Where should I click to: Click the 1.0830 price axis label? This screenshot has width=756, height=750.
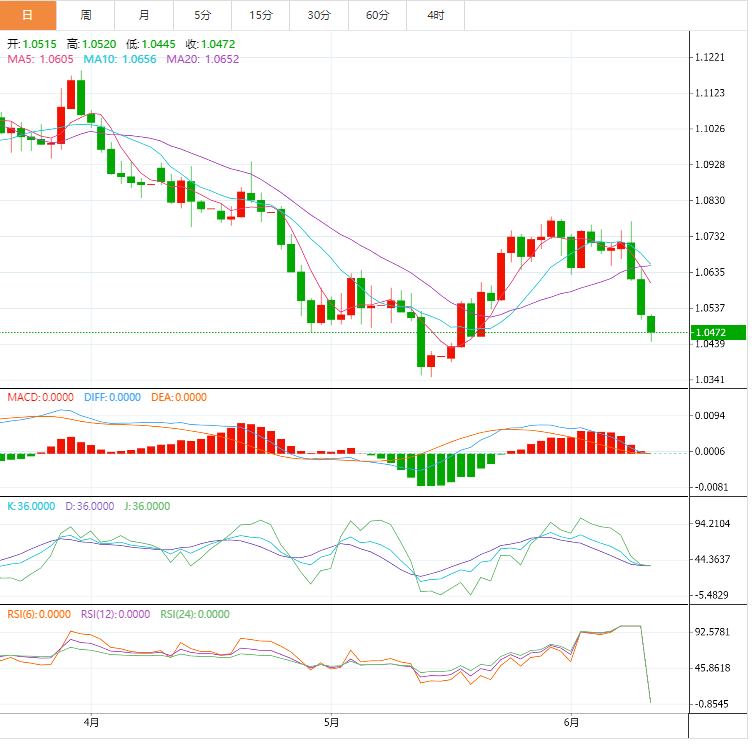[x=710, y=201]
